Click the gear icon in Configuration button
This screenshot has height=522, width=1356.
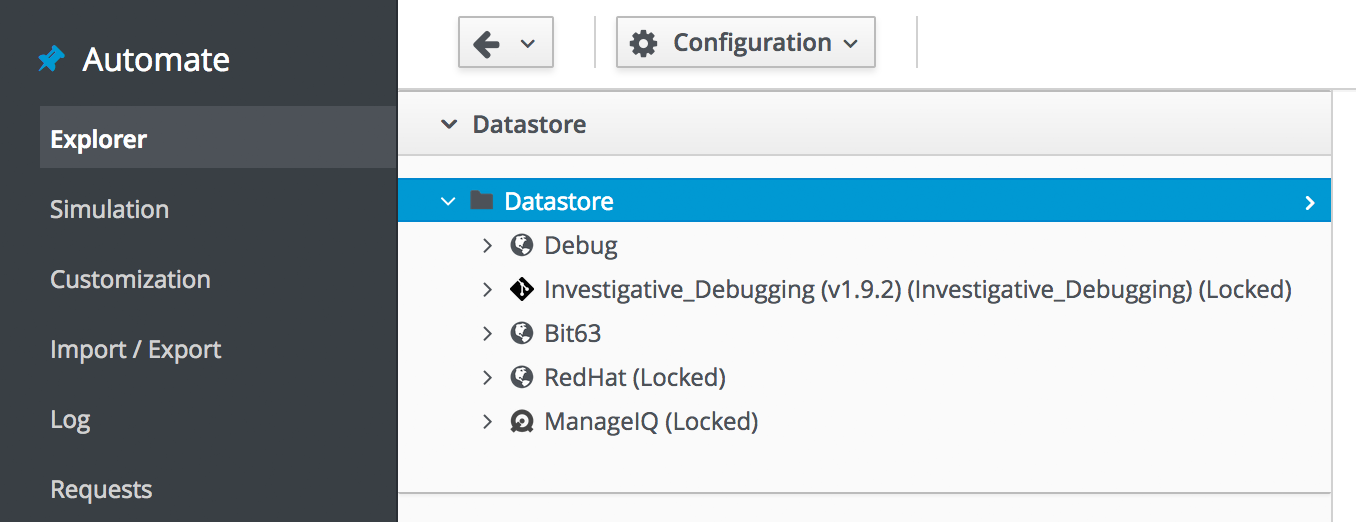coord(644,43)
